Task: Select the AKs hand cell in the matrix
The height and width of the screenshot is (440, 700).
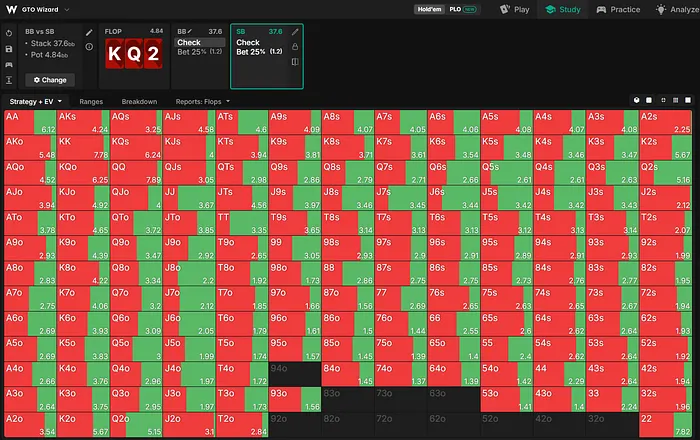Action: [83, 122]
